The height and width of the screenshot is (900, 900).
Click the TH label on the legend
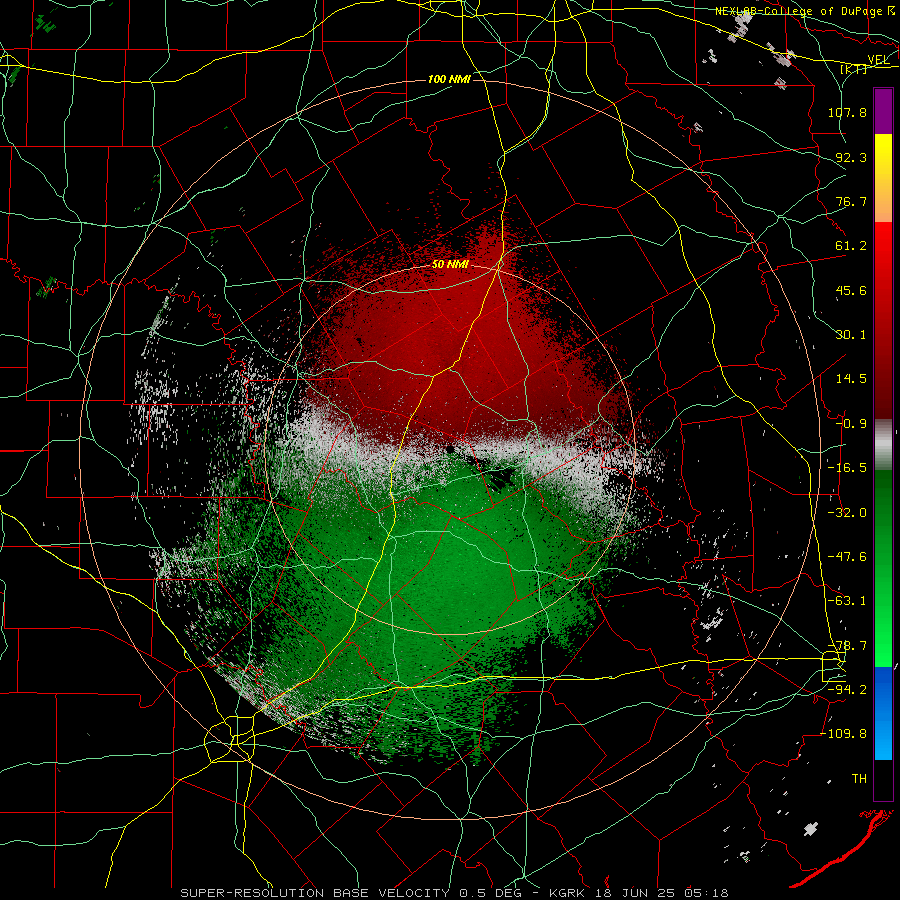(859, 778)
